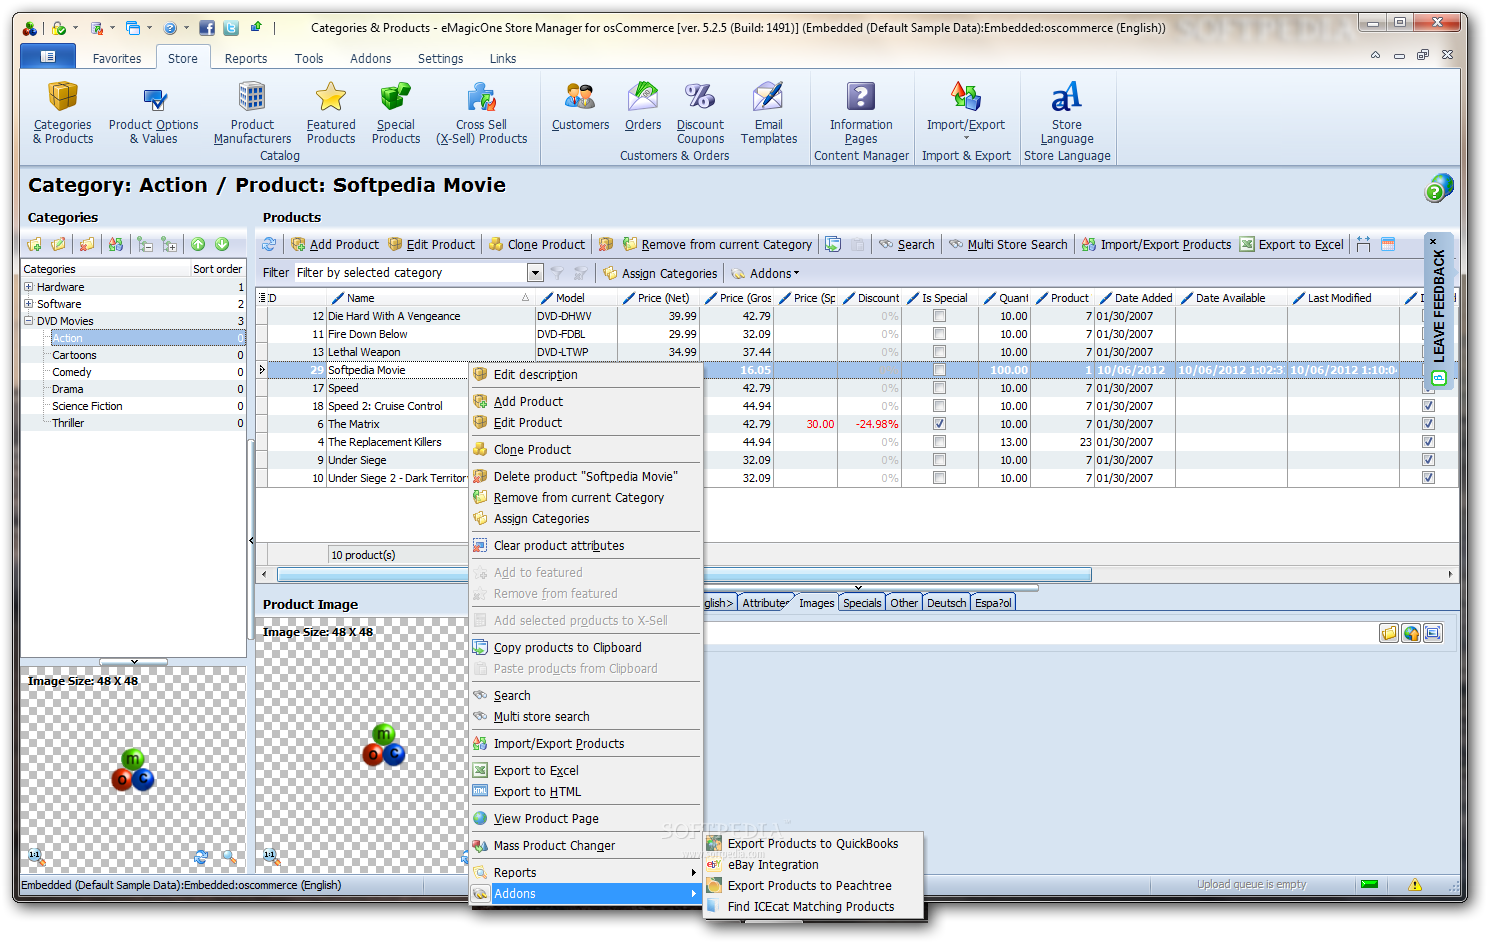Select Science Fiction category
The height and width of the screenshot is (943, 1488).
click(x=87, y=406)
